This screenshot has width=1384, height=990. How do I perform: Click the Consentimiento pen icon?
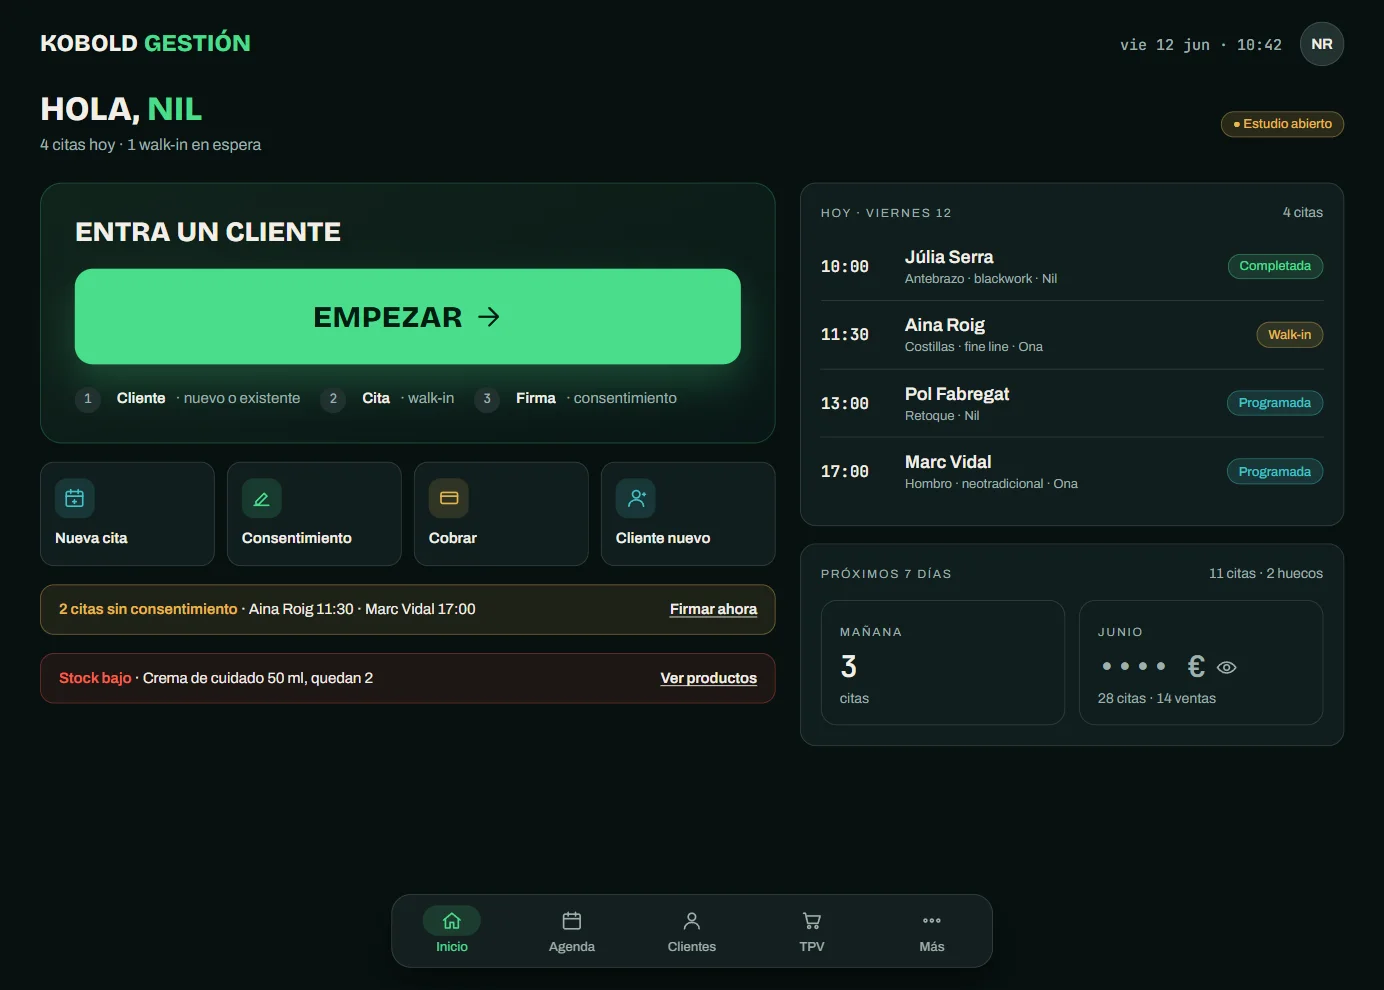coord(262,498)
